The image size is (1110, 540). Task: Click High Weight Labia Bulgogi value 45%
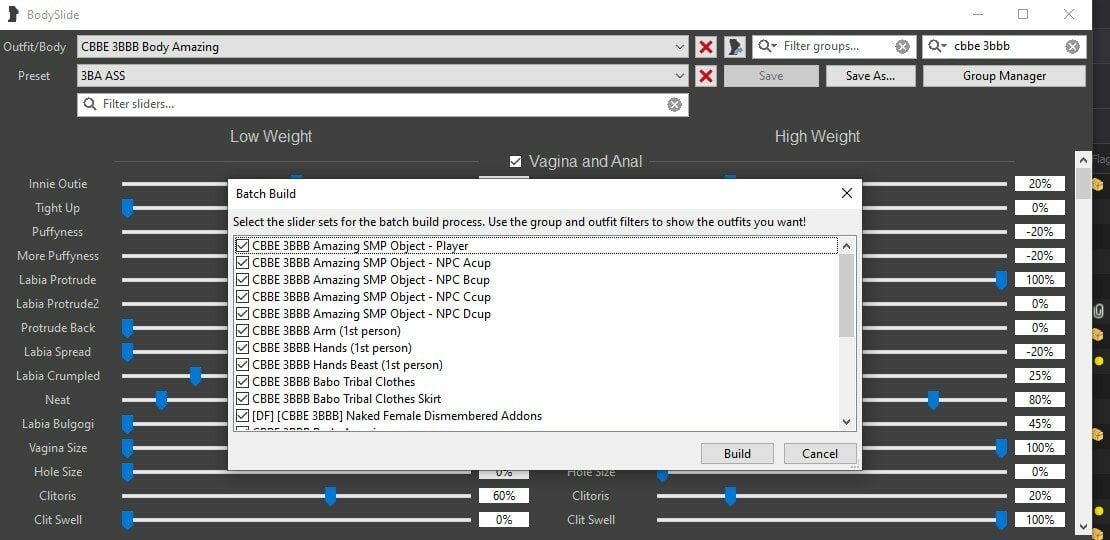coord(1039,424)
